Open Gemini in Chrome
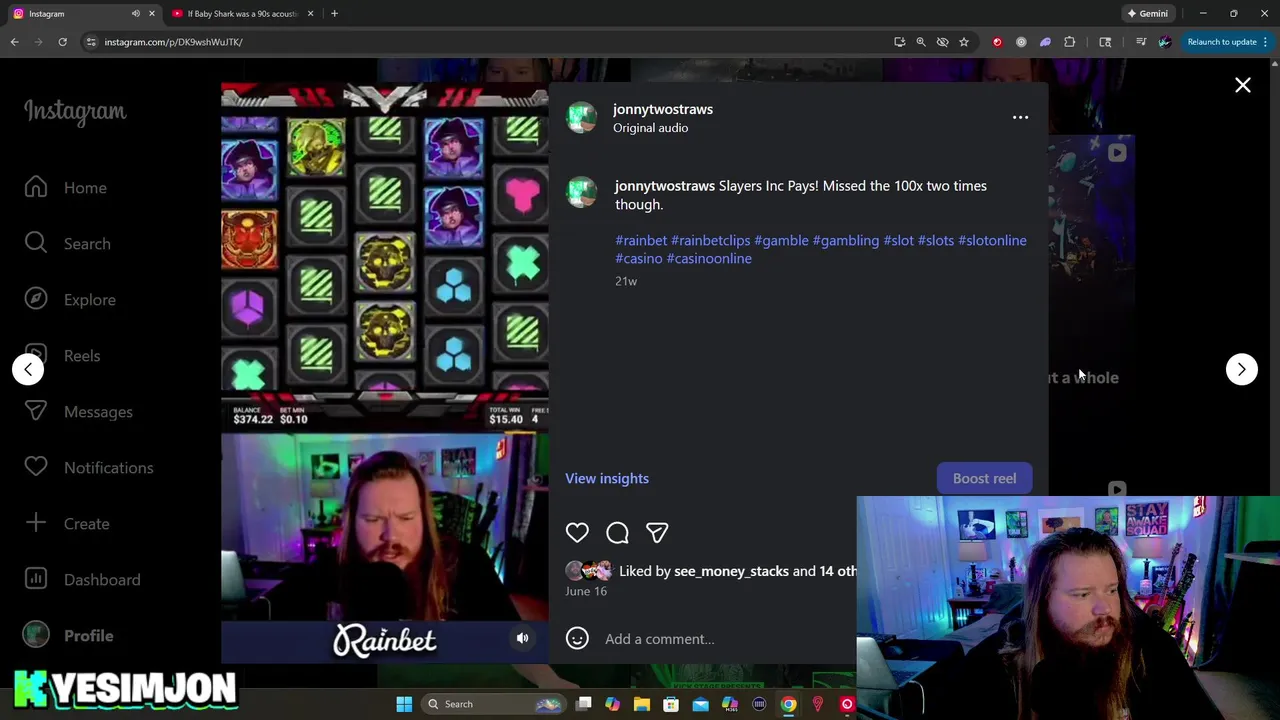This screenshot has width=1280, height=720. (1147, 14)
